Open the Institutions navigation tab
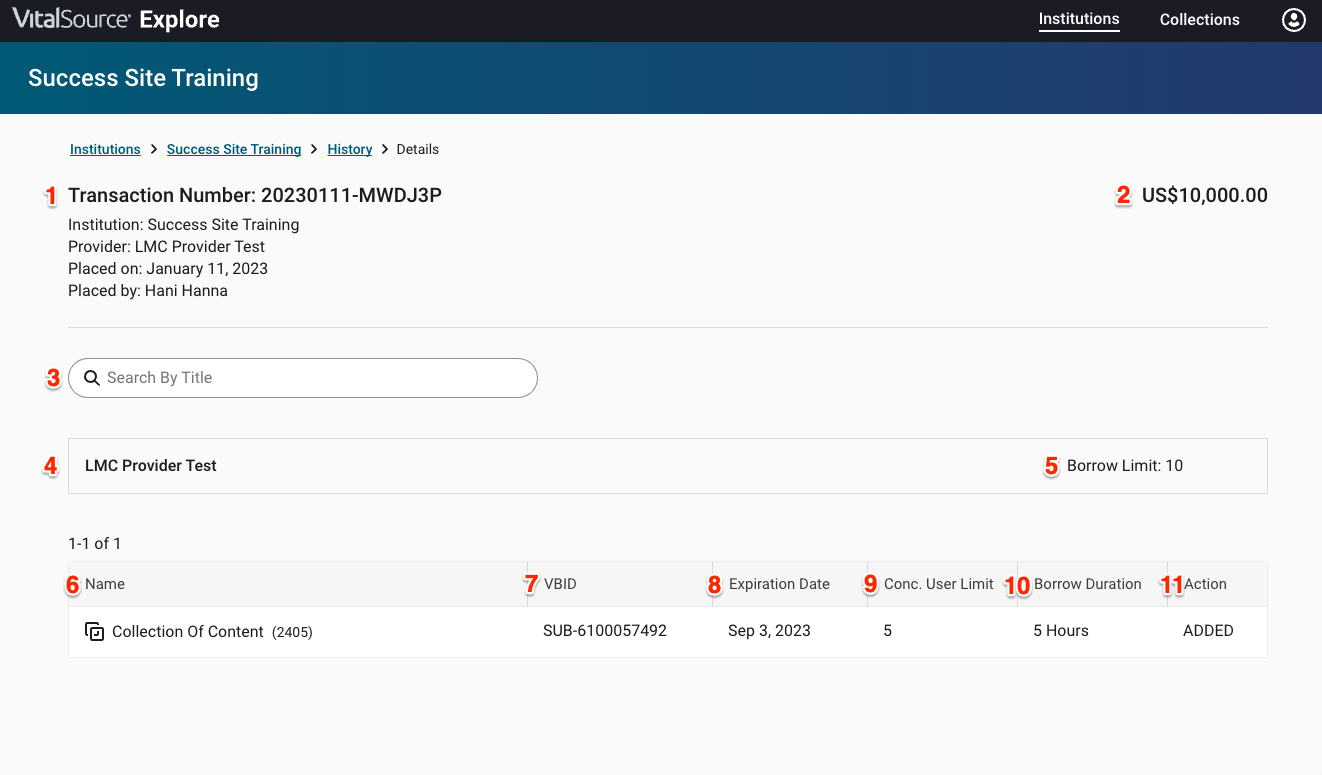Viewport: 1322px width, 775px height. 1079,19
